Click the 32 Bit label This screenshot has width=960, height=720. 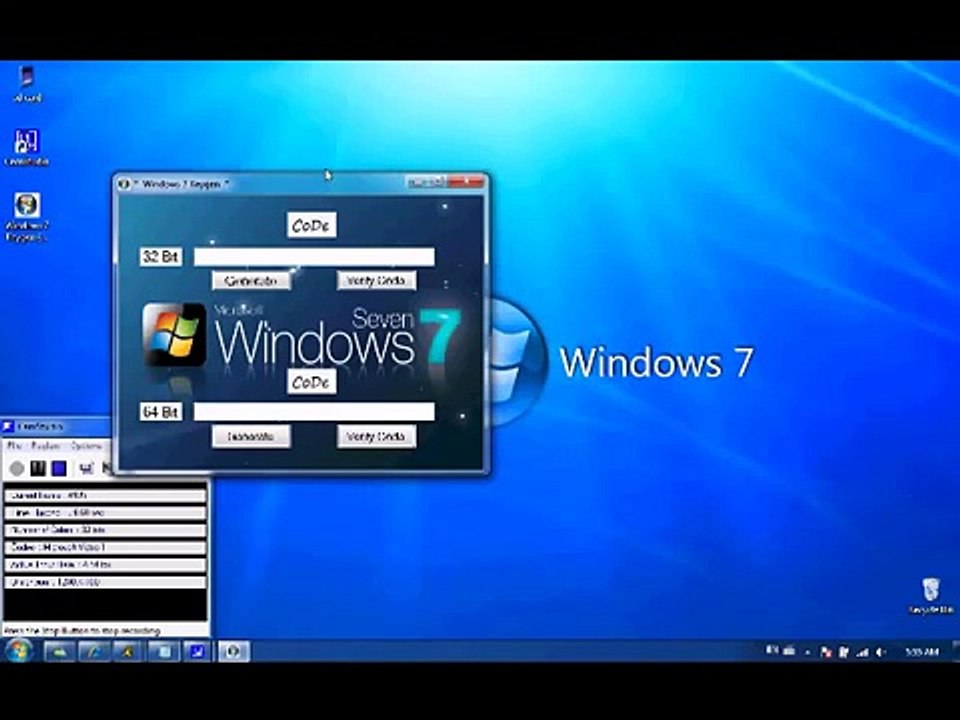(160, 257)
